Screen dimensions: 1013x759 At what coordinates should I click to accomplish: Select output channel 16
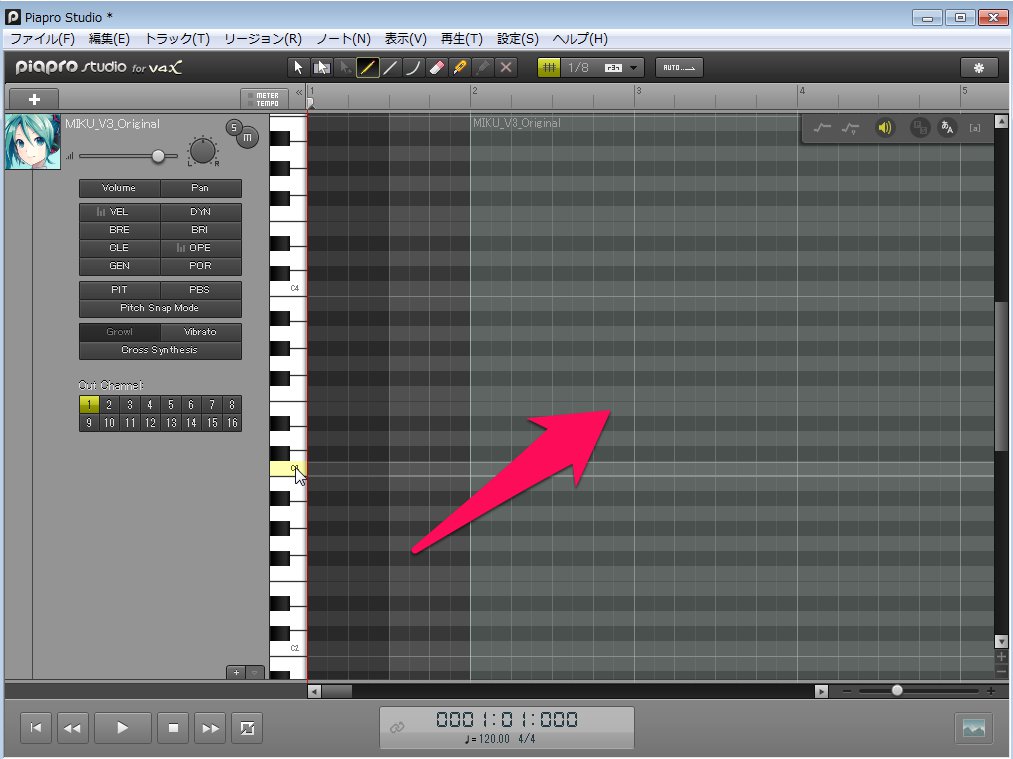(232, 423)
